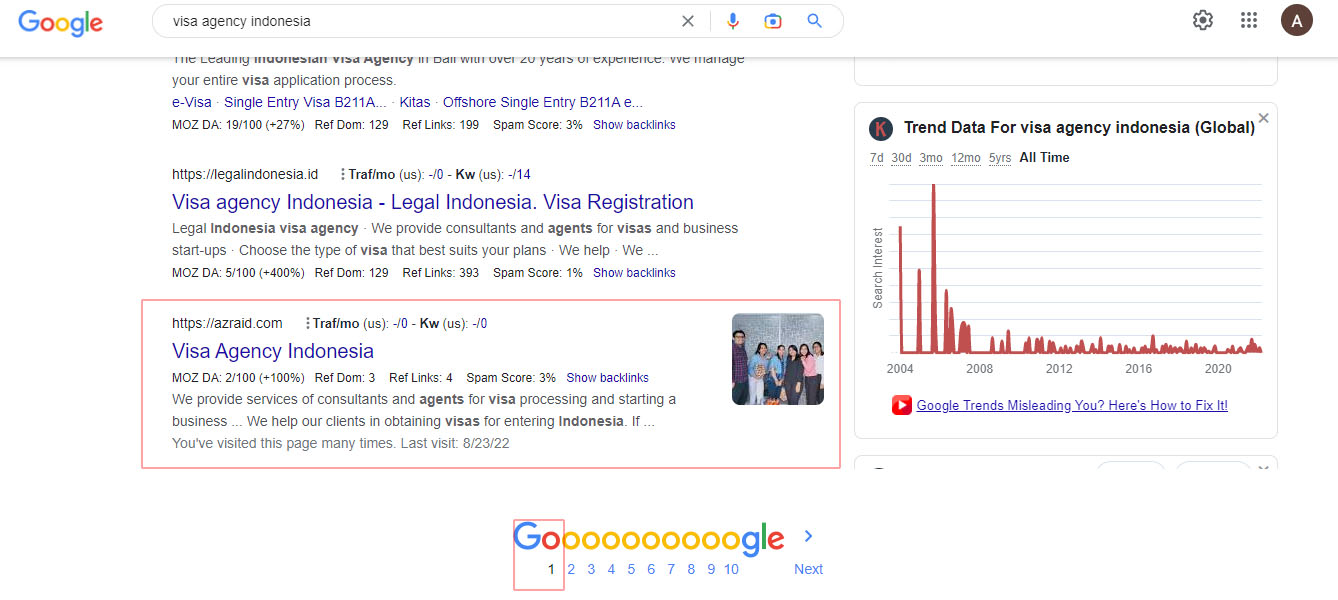Image resolution: width=1338 pixels, height=600 pixels.
Task: Clear the search query with the X icon
Action: [x=688, y=21]
